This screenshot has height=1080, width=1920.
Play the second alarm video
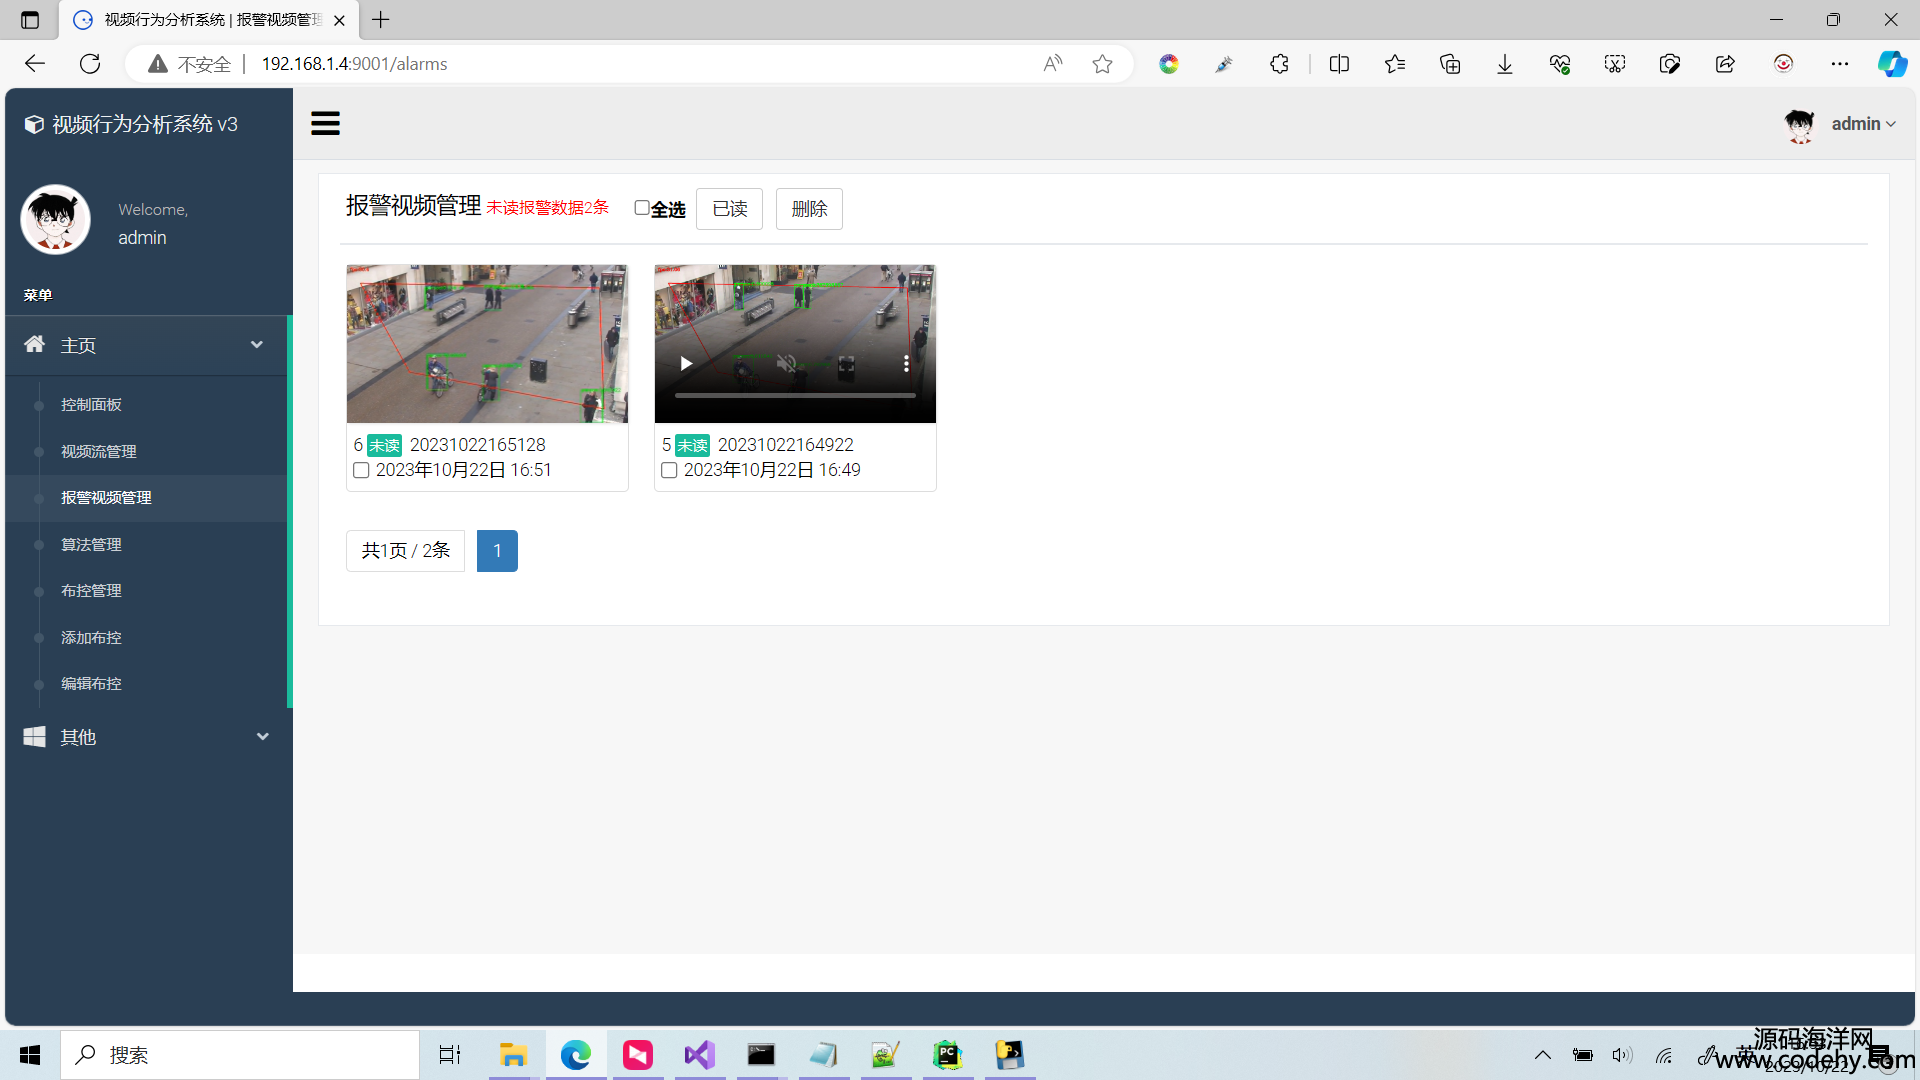686,364
